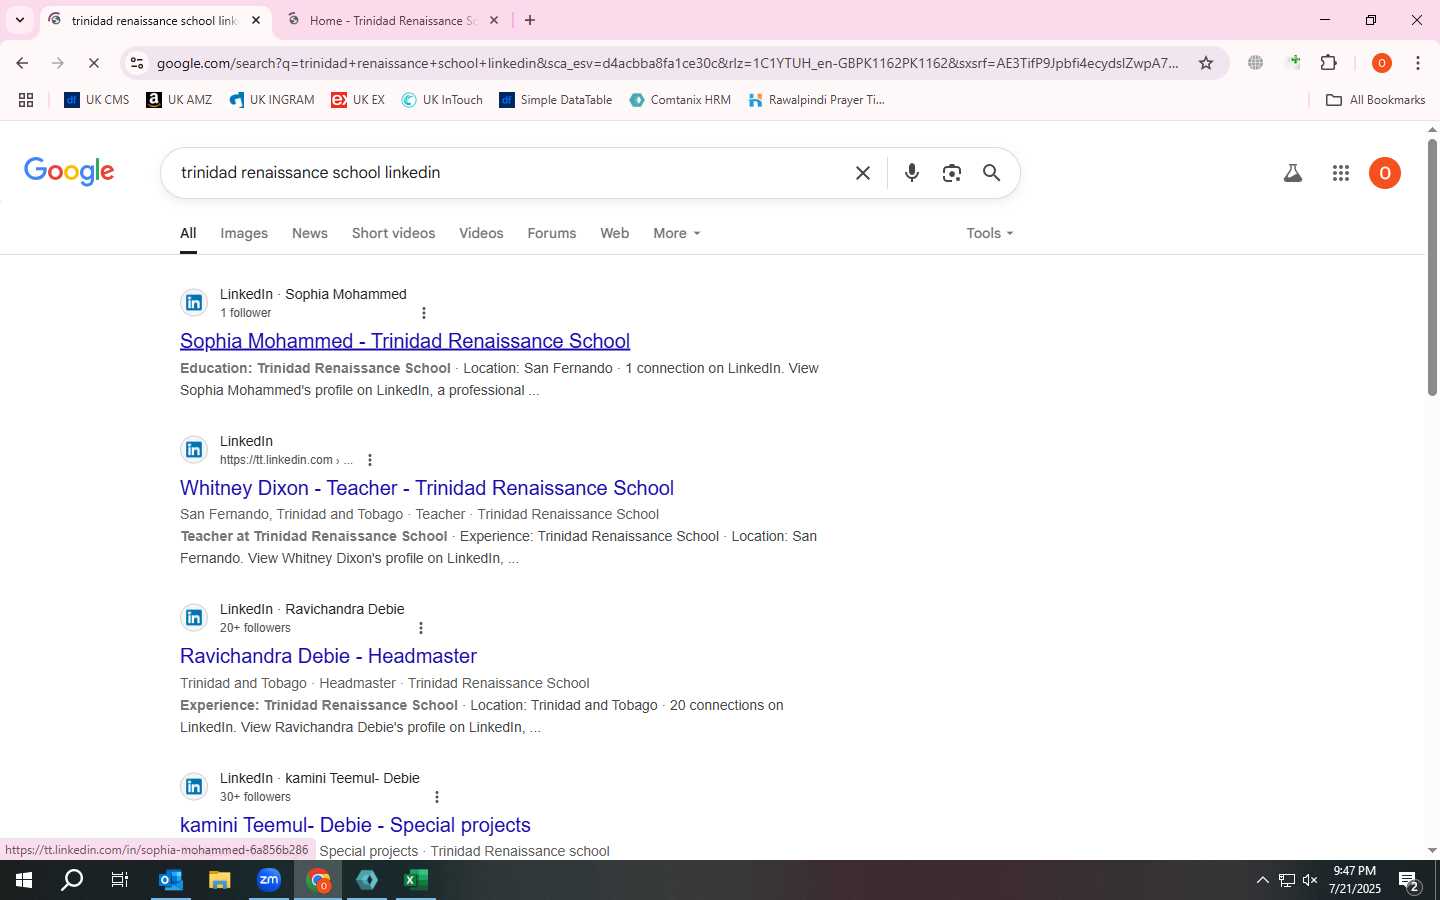
Task: Clear the search box with X icon
Action: click(863, 173)
